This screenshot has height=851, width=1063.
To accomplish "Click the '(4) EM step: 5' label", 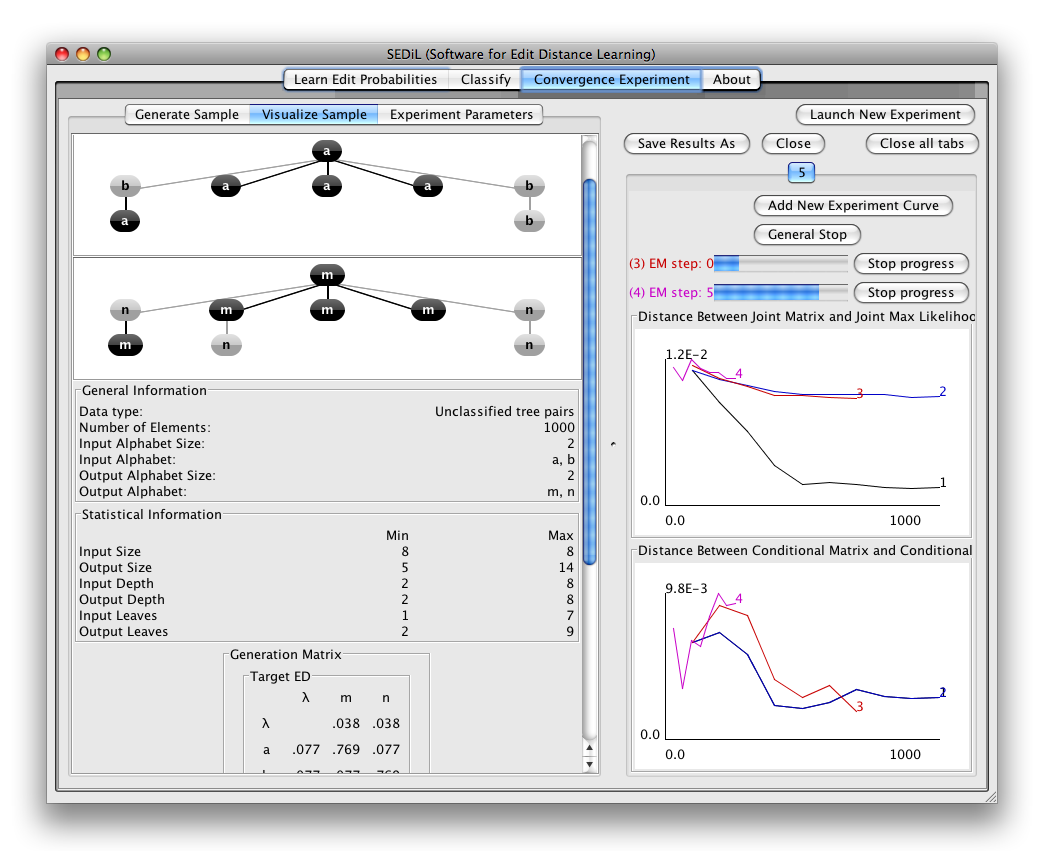I will coord(671,293).
